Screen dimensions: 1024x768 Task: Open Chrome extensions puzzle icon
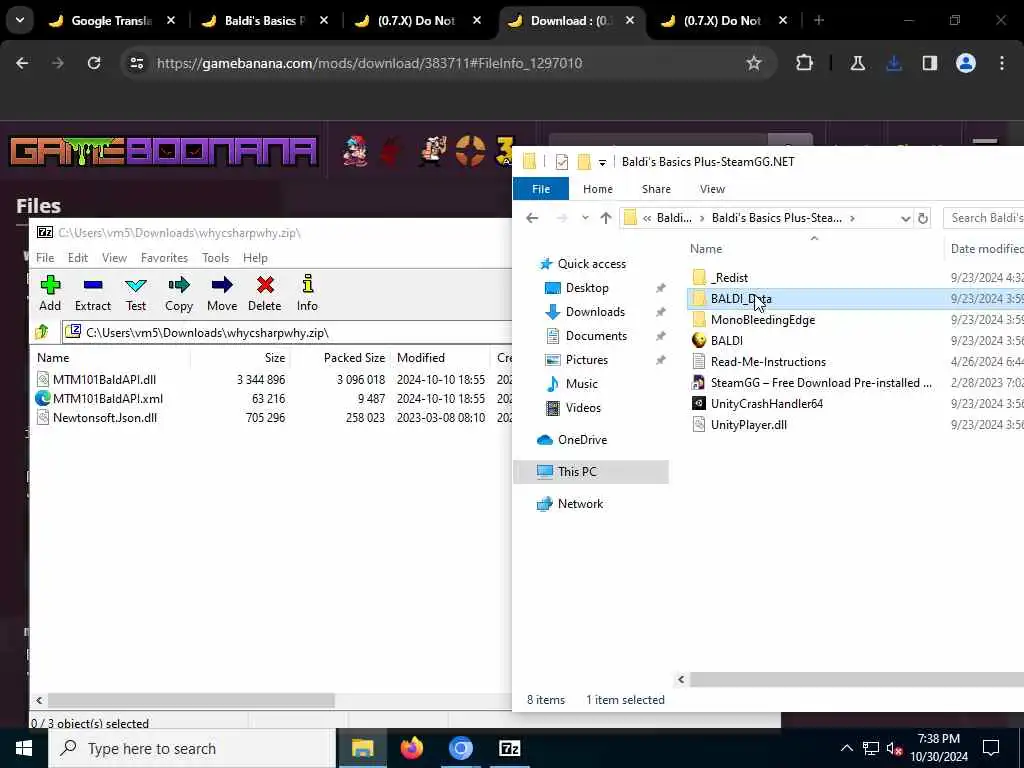click(804, 63)
